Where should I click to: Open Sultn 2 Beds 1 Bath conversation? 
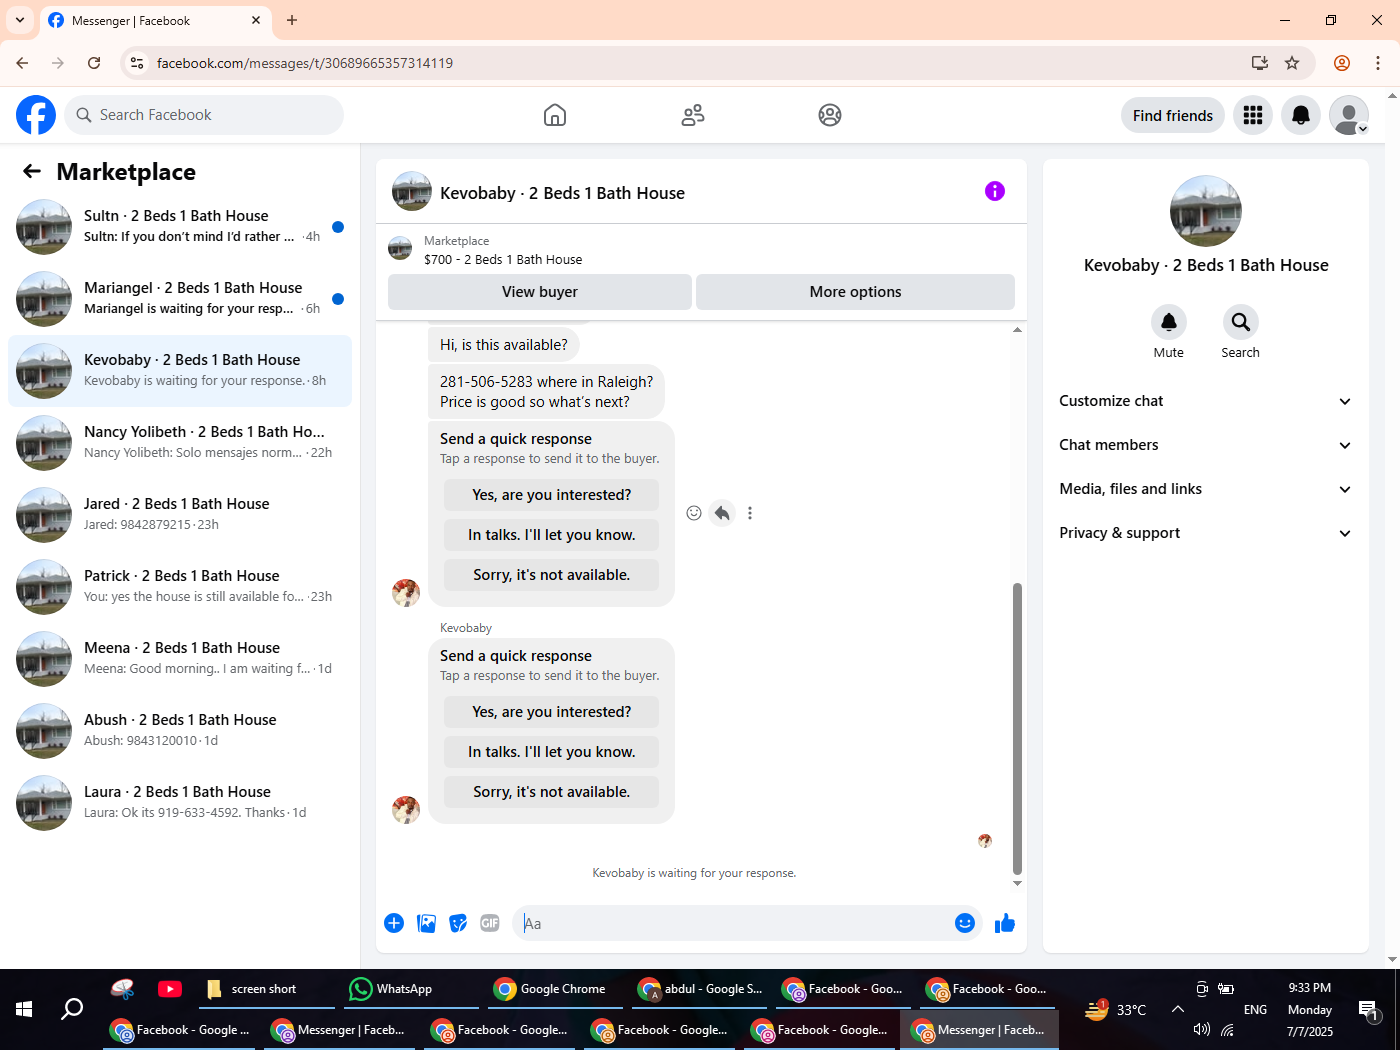pyautogui.click(x=180, y=226)
